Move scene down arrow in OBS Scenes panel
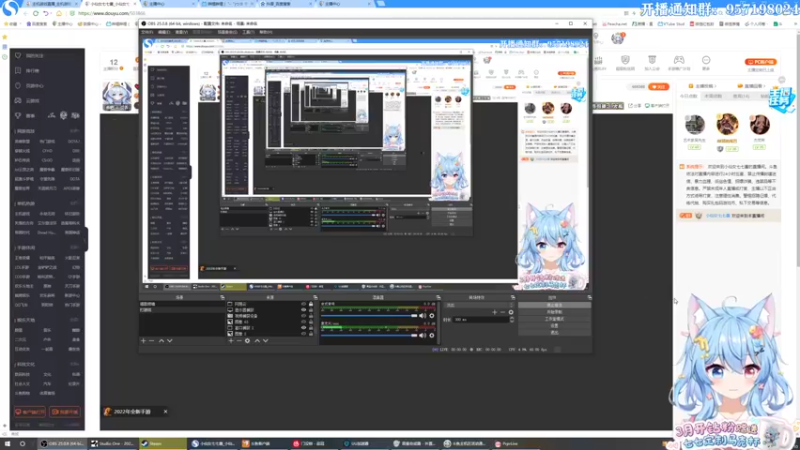Image resolution: width=800 pixels, height=450 pixels. (169, 340)
